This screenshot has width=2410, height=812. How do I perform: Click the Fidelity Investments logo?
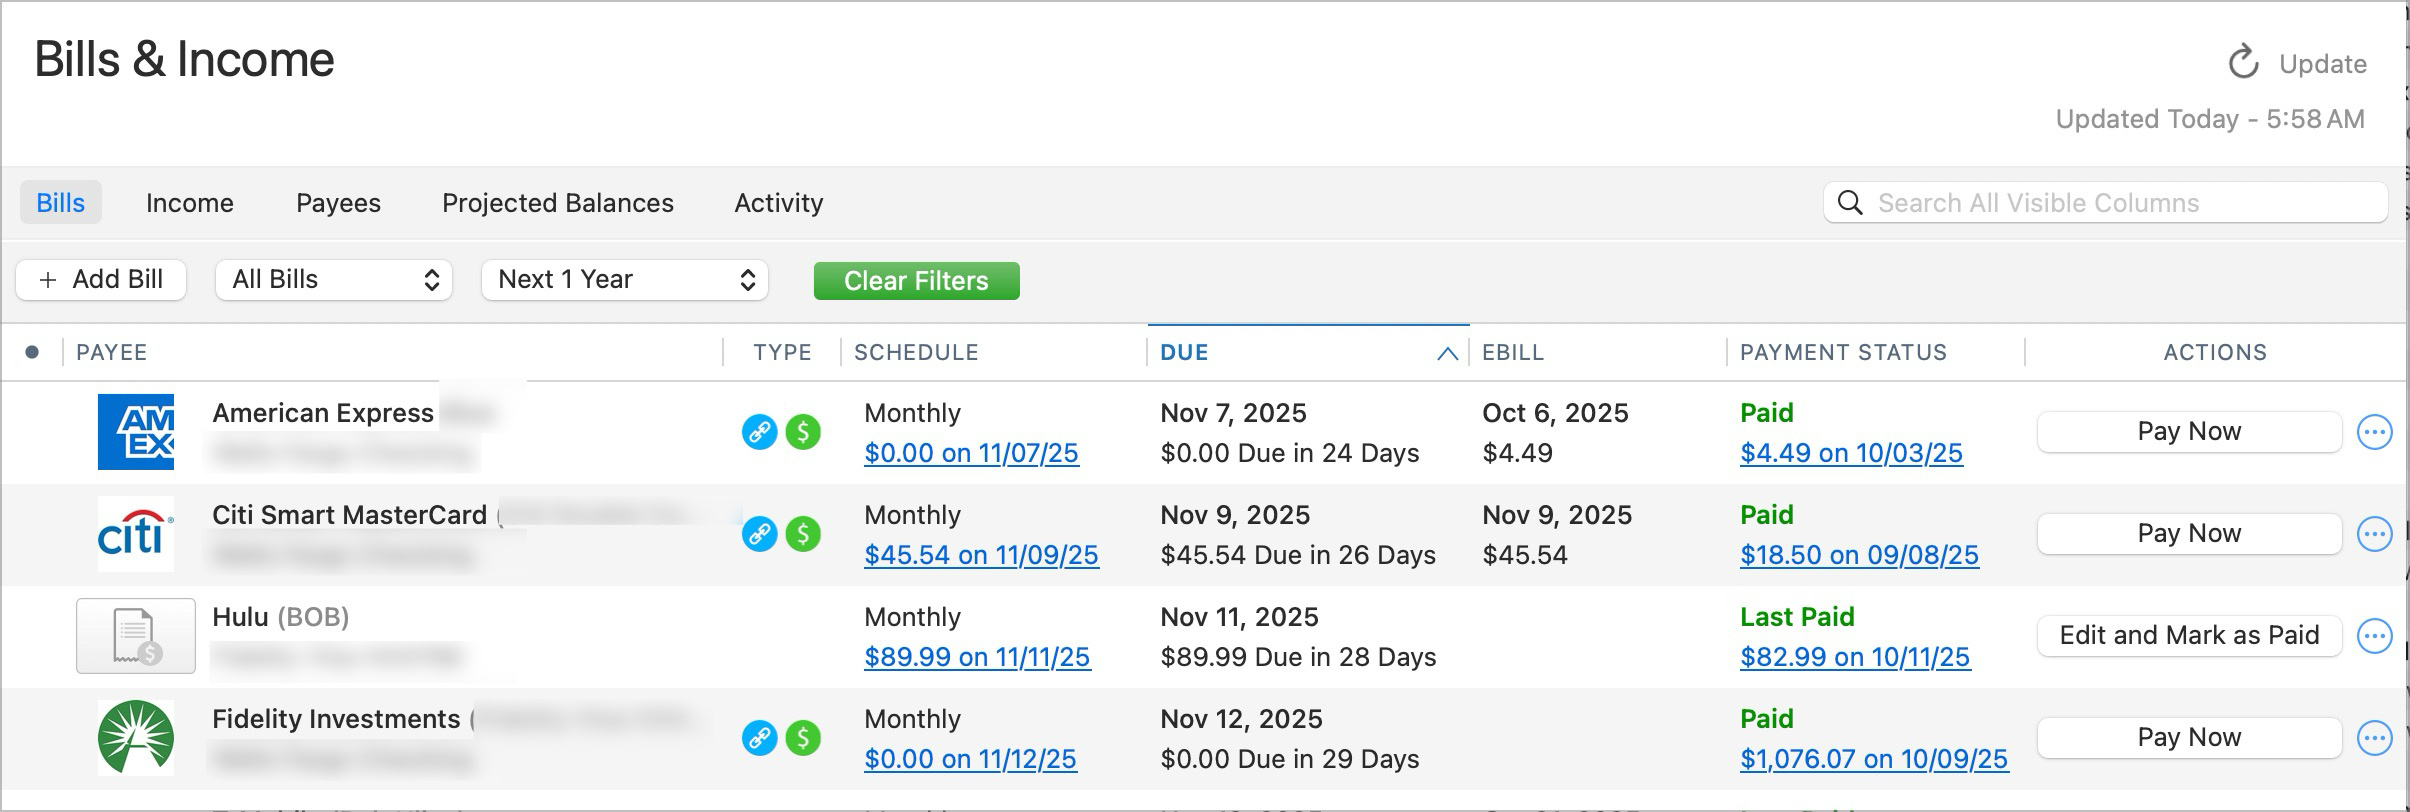point(136,738)
